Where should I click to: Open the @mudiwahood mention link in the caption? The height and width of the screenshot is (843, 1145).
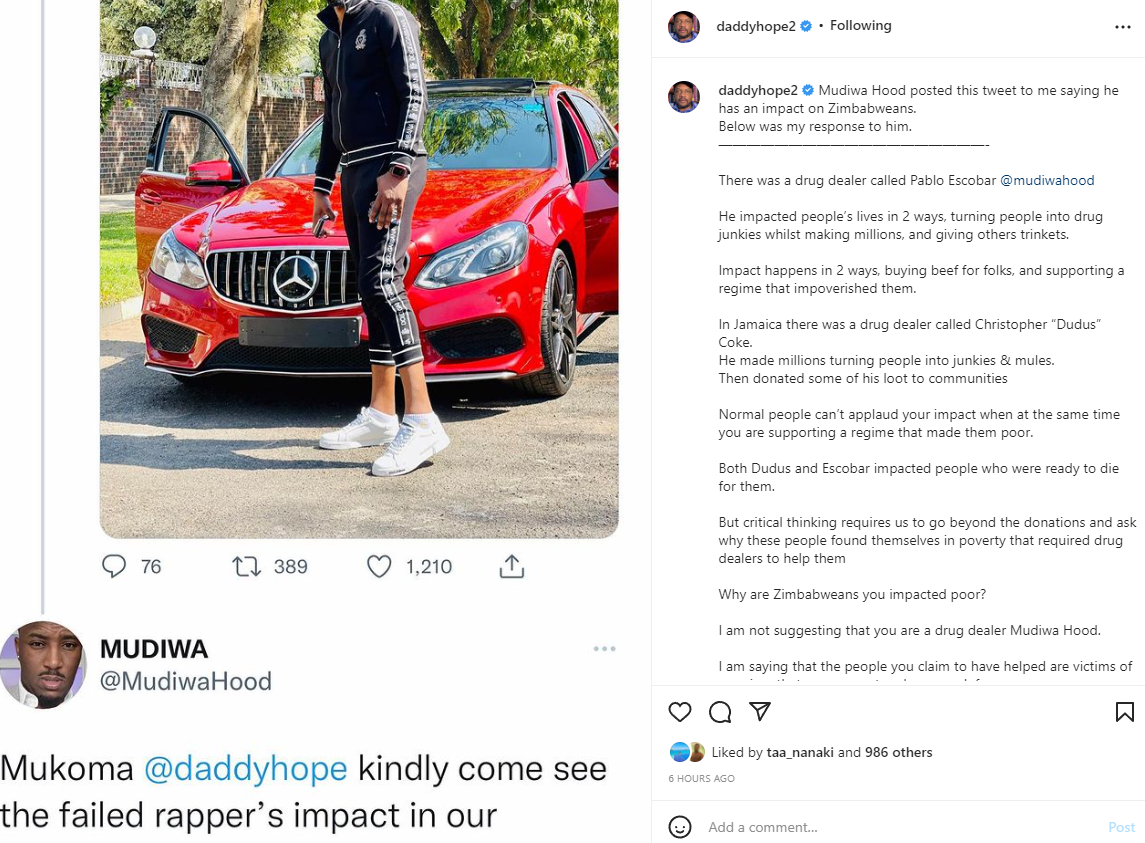click(1046, 180)
